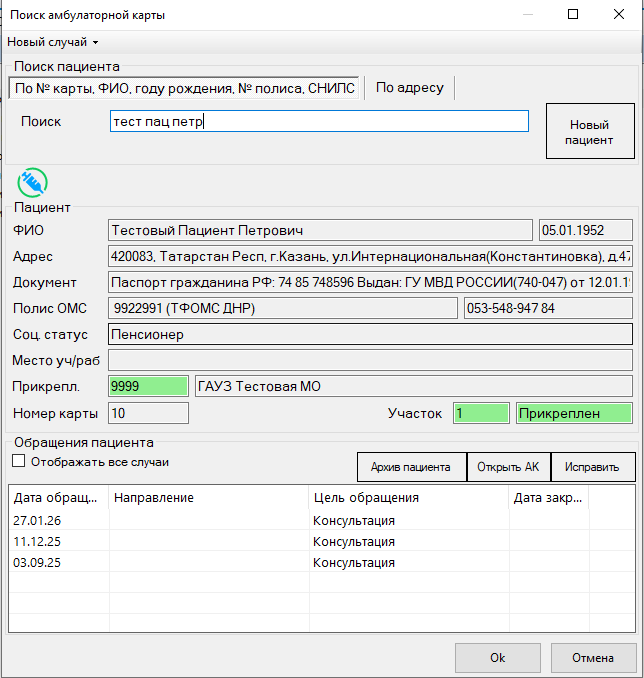This screenshot has height=678, width=644.
Task: Maximize the Поиск амбулаторной карты window
Action: click(x=573, y=14)
